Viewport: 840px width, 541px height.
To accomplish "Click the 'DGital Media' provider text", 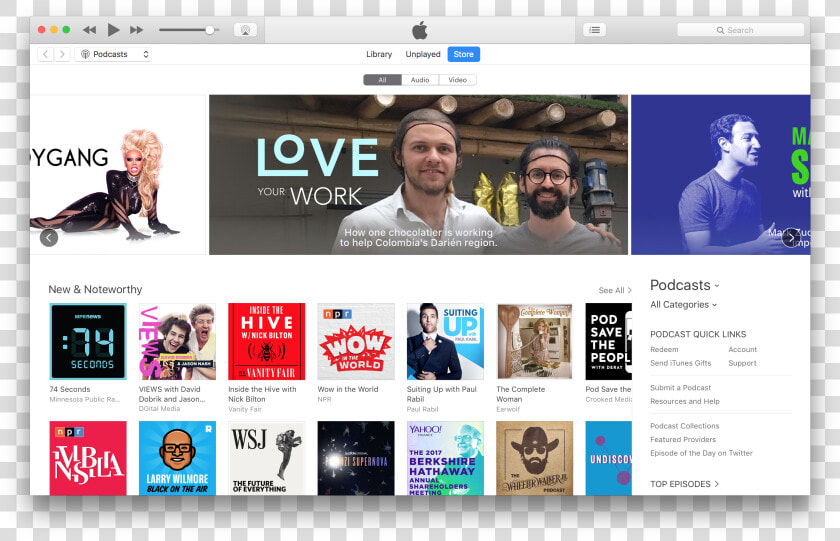I will [x=159, y=409].
